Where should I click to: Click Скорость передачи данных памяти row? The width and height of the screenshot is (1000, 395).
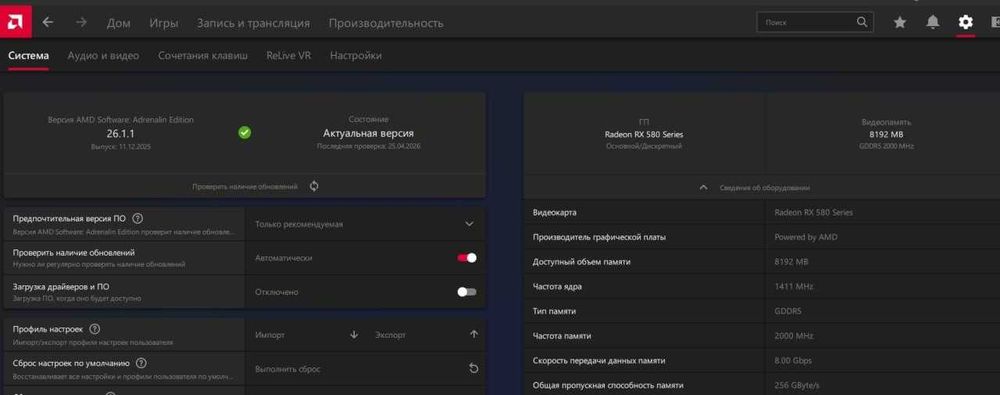(762, 361)
